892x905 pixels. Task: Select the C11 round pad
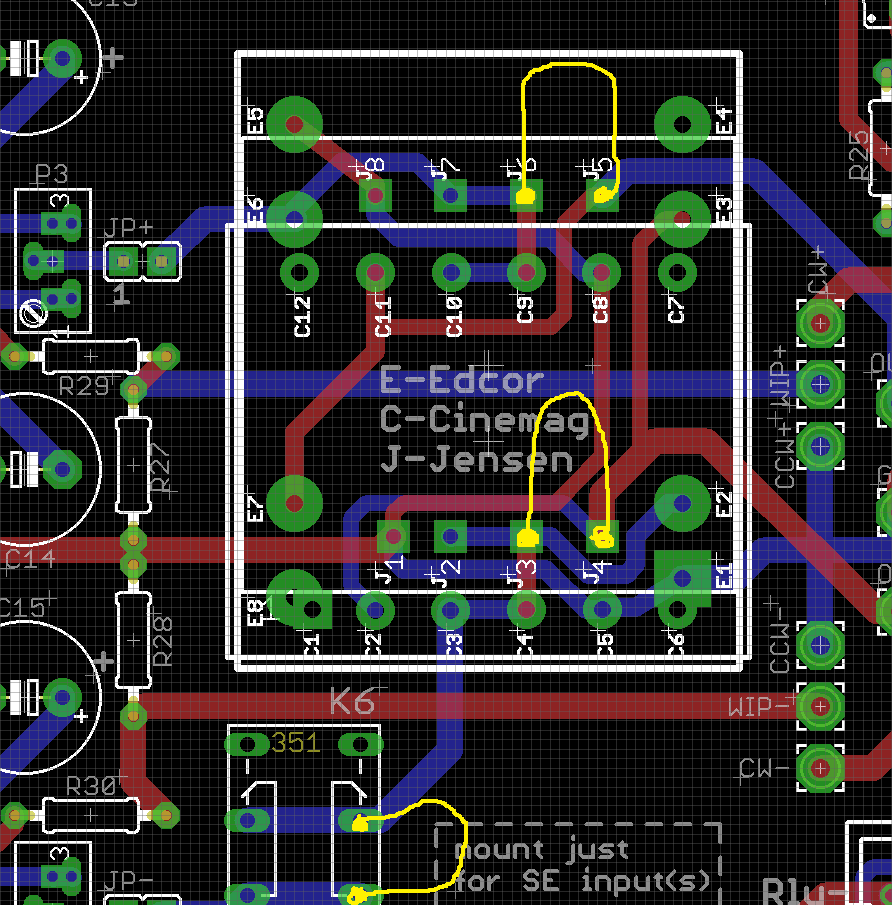click(375, 272)
